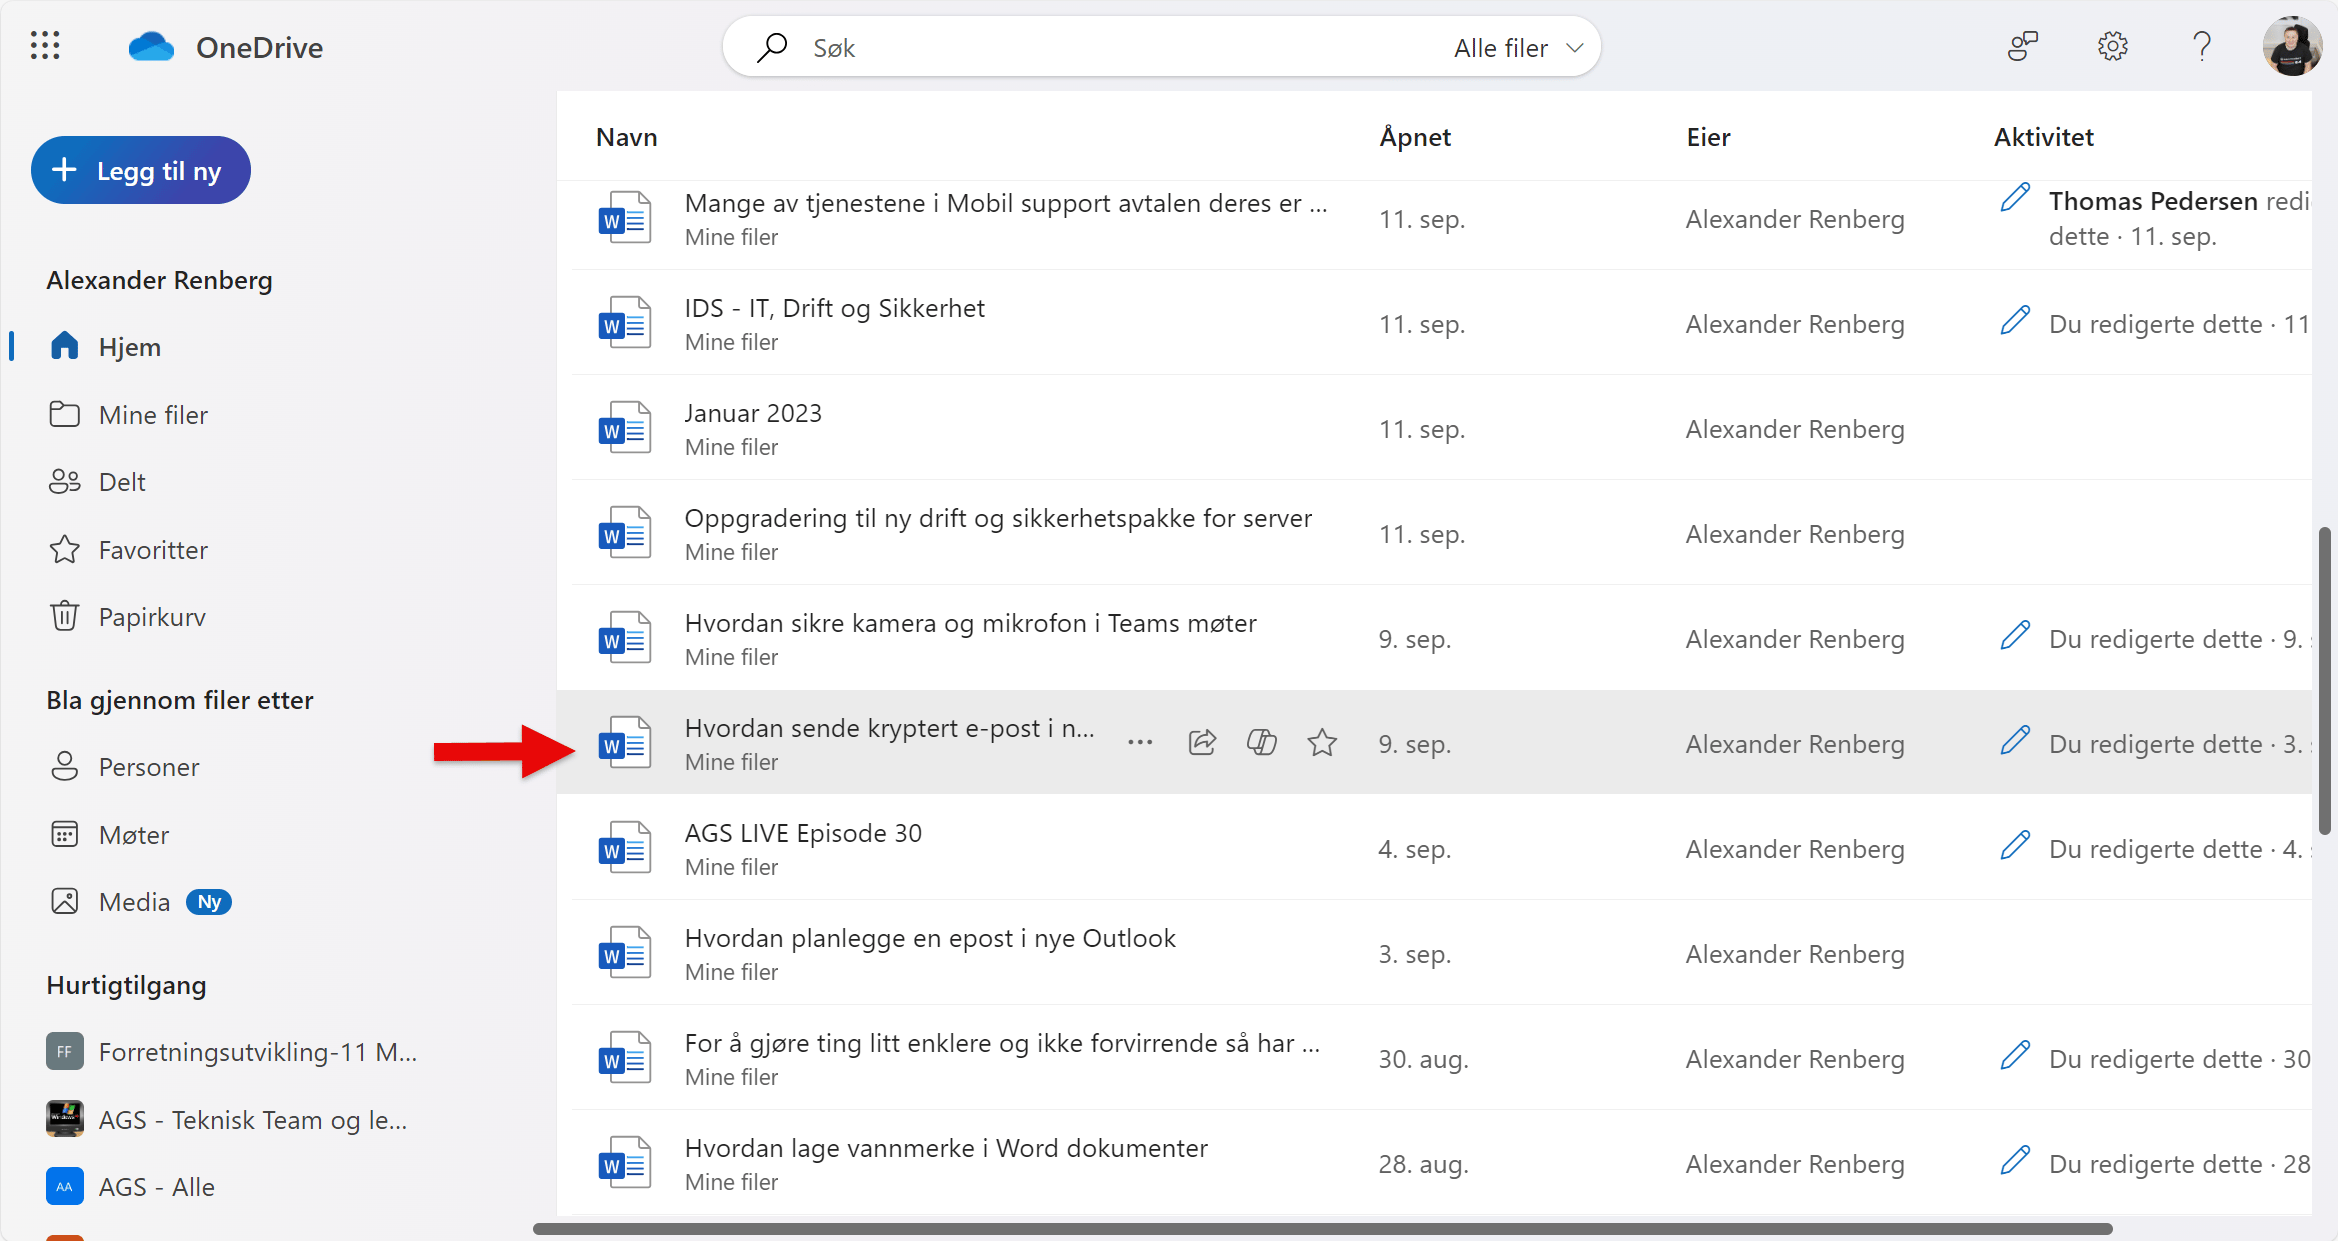Image resolution: width=2338 pixels, height=1241 pixels.
Task: Open help using the question mark icon
Action: (x=2201, y=46)
